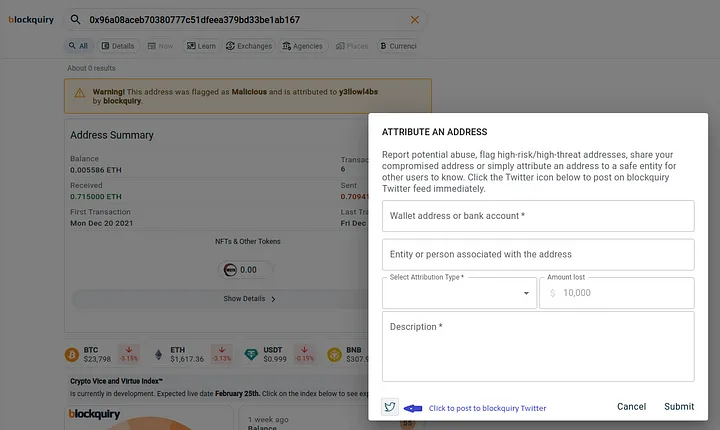Open the blockquiry logo at top left
720x430 pixels.
(x=31, y=19)
